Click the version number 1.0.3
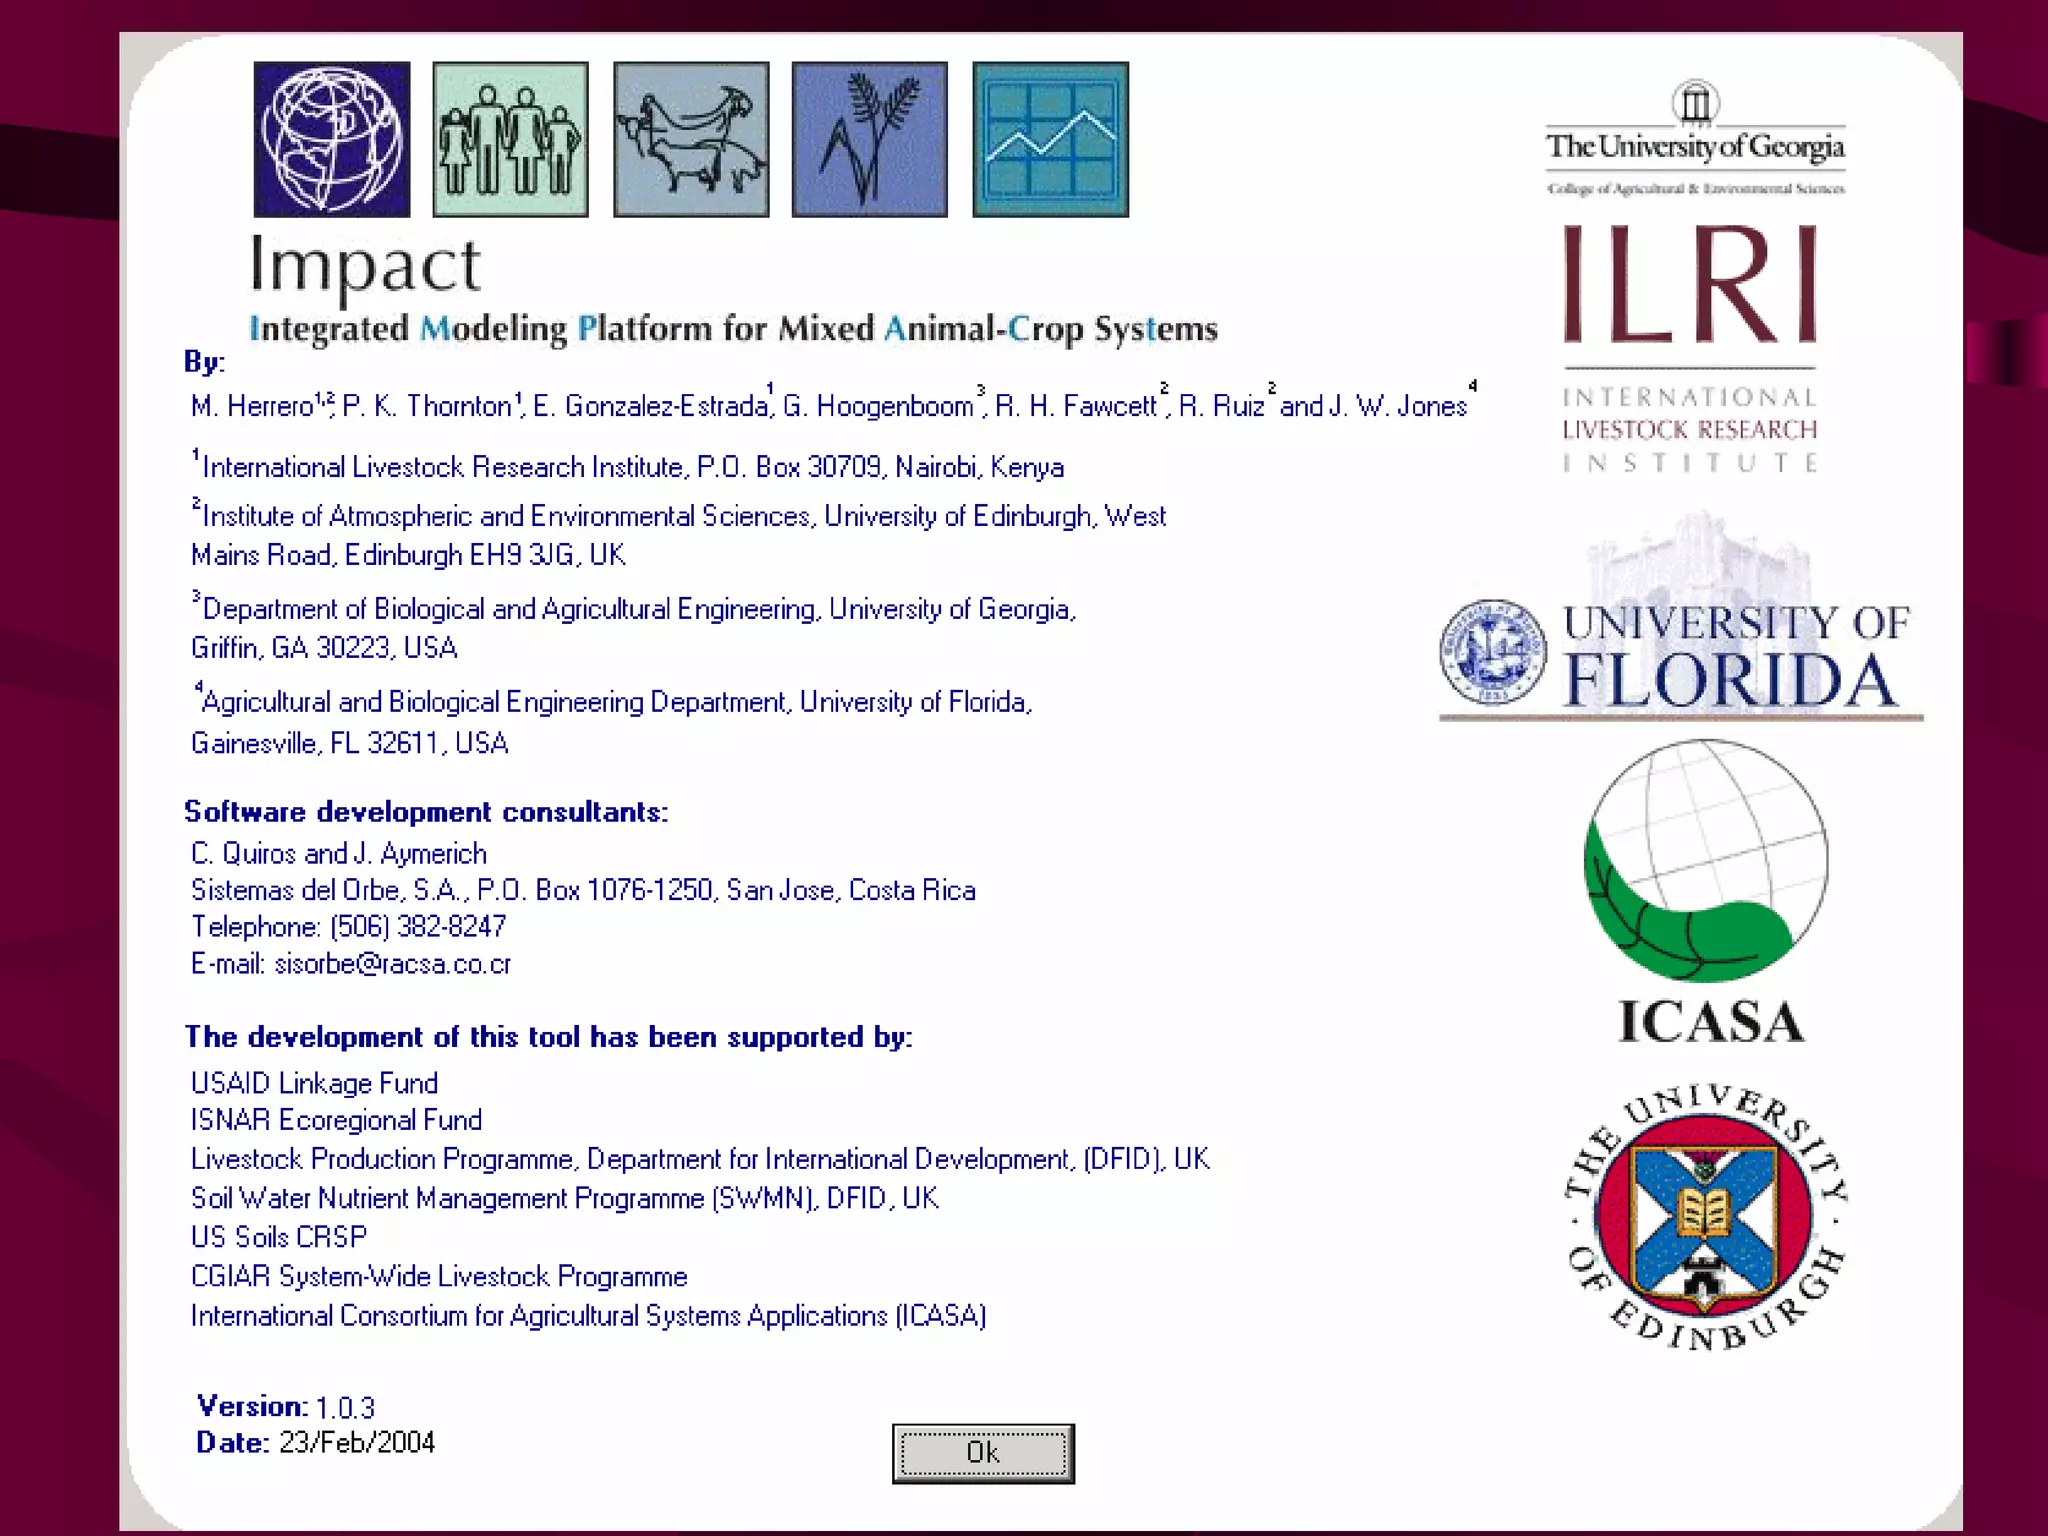 click(345, 1408)
